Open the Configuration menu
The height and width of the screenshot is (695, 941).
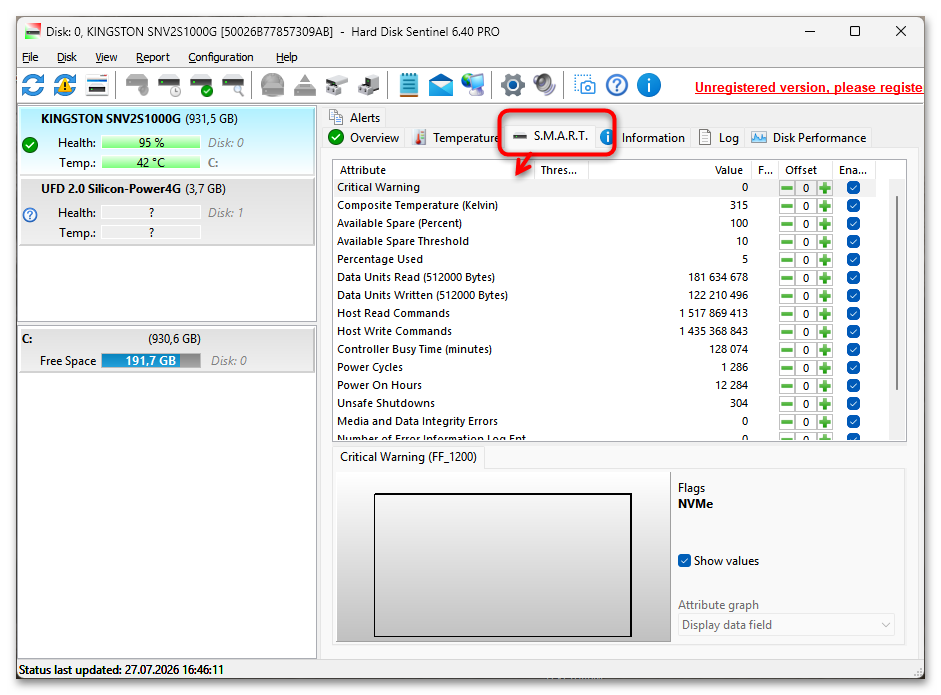(x=220, y=57)
